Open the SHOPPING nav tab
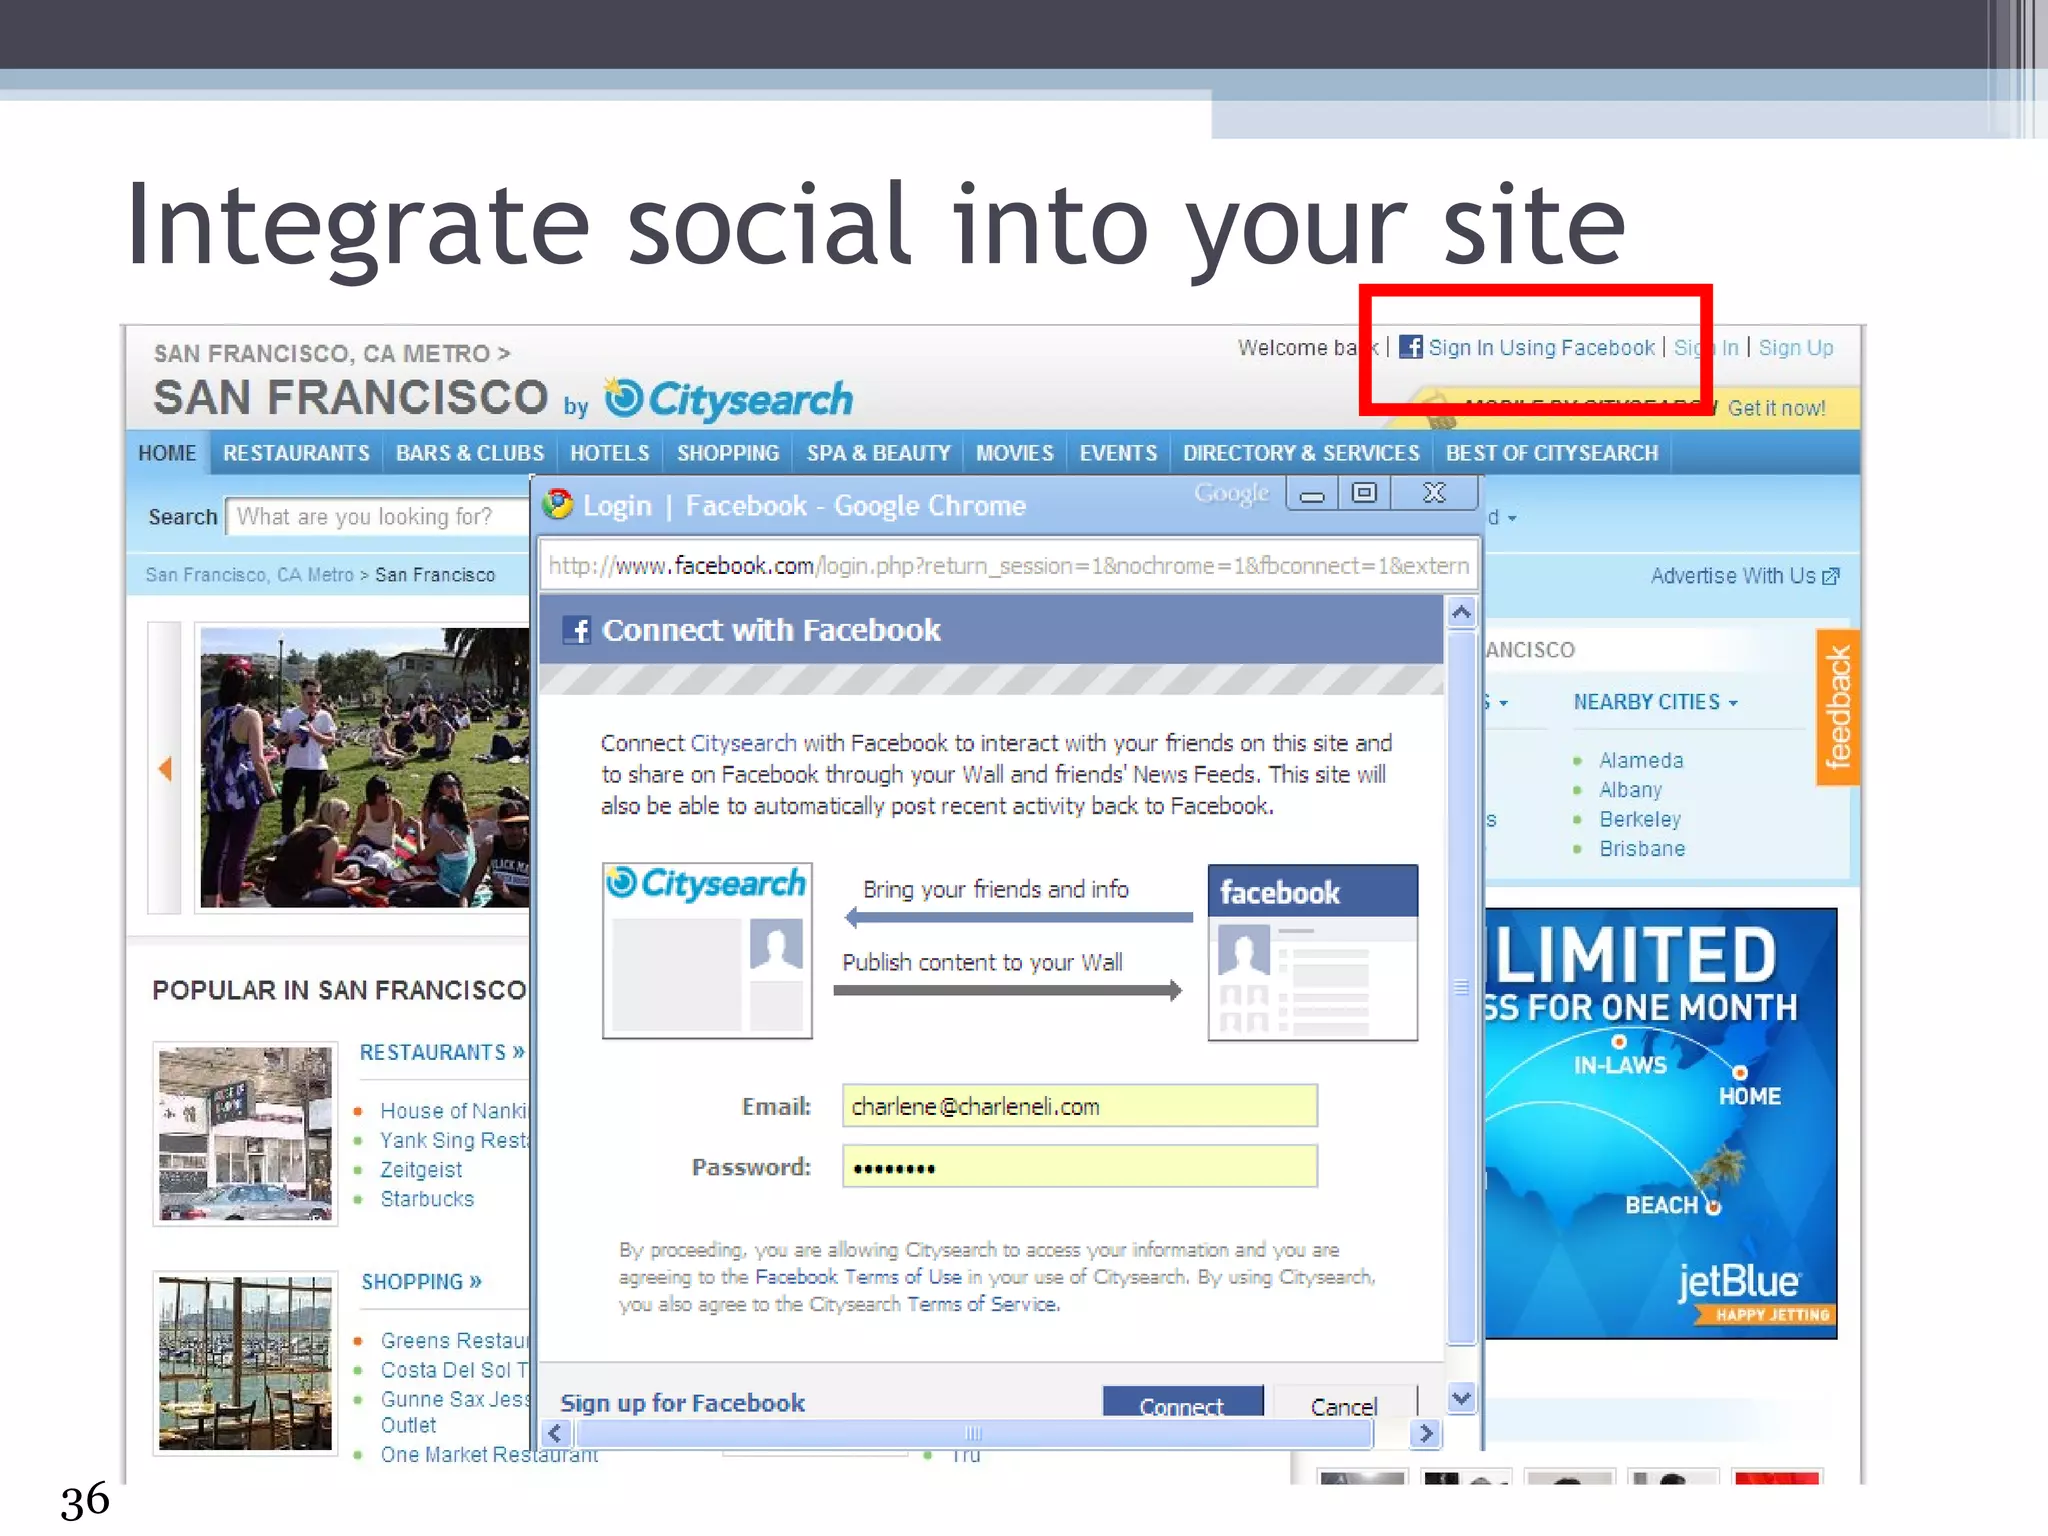 point(728,453)
